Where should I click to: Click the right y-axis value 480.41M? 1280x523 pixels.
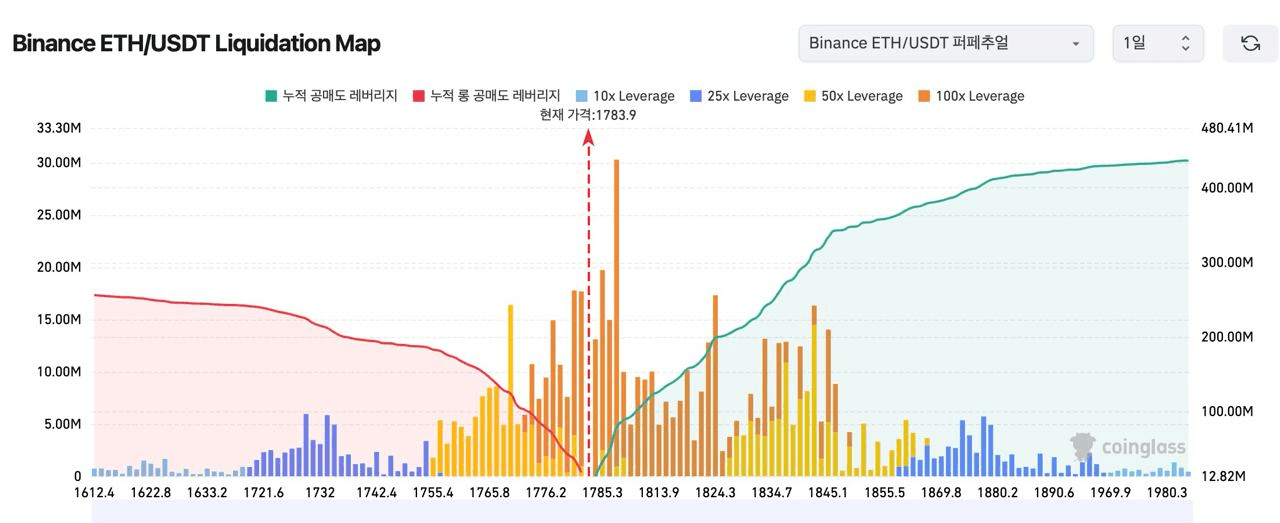point(1226,128)
